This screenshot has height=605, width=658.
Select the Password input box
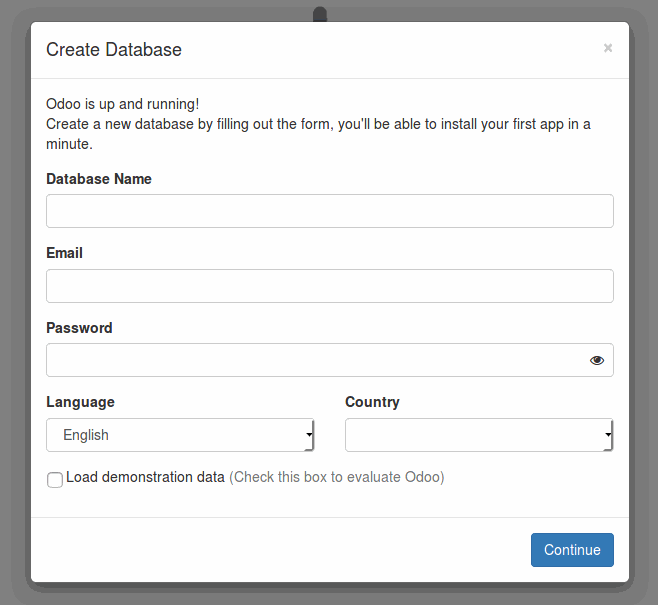[330, 360]
